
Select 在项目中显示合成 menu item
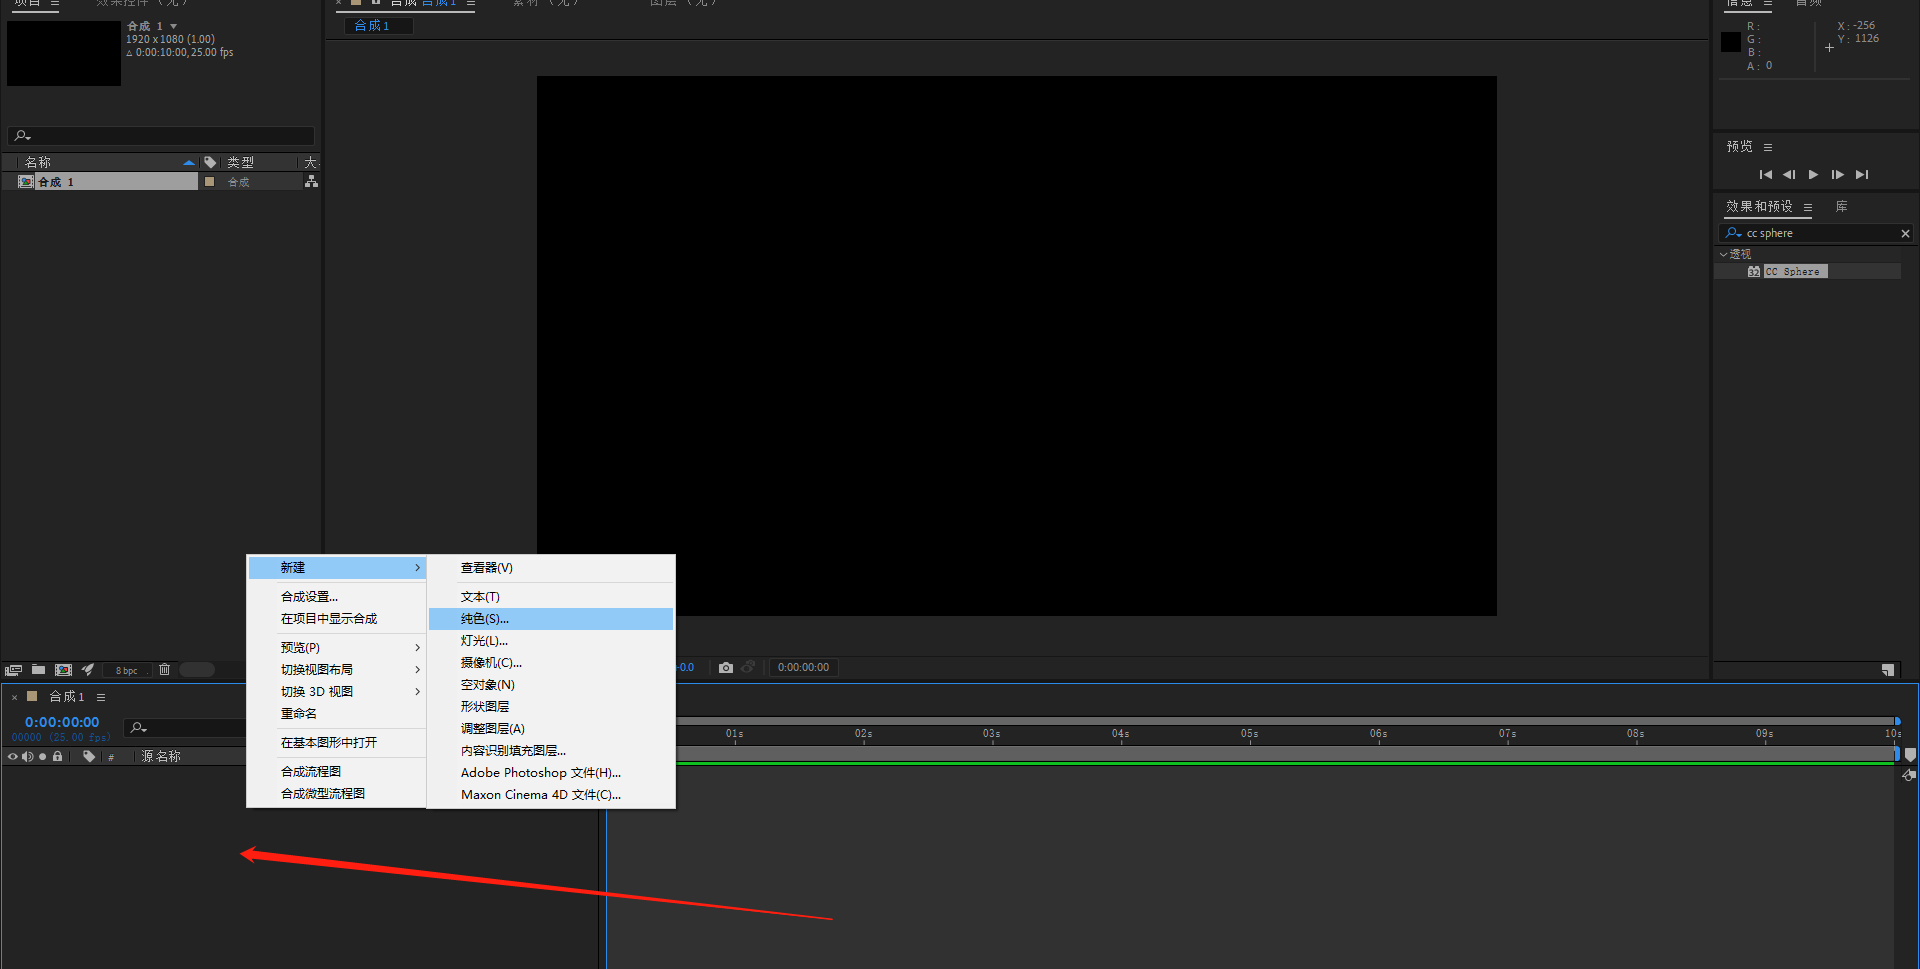337,619
